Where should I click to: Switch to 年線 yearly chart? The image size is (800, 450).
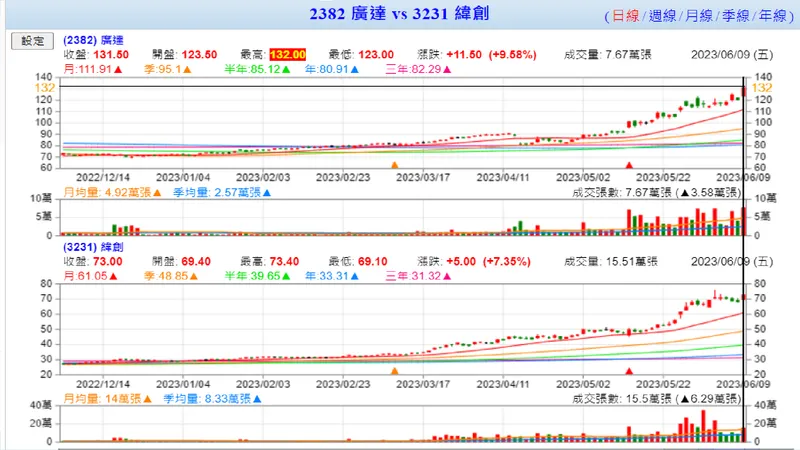(772, 16)
